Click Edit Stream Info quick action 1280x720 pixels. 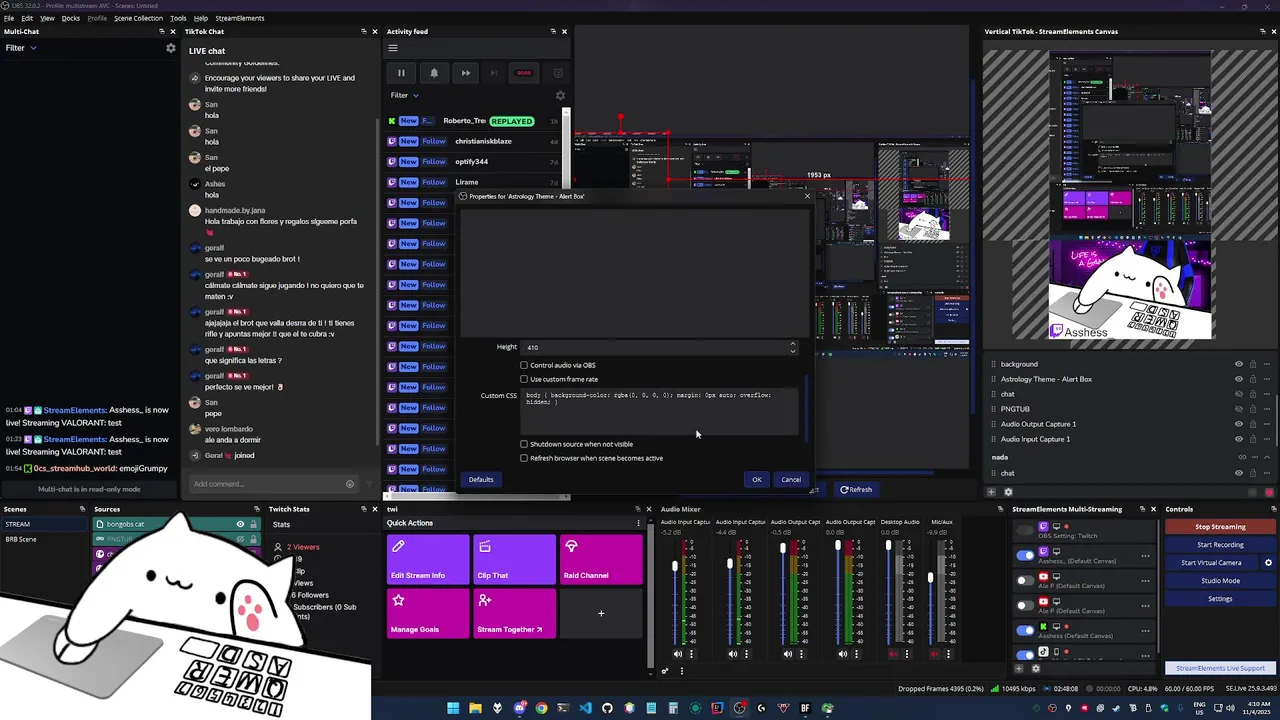[x=428, y=560]
